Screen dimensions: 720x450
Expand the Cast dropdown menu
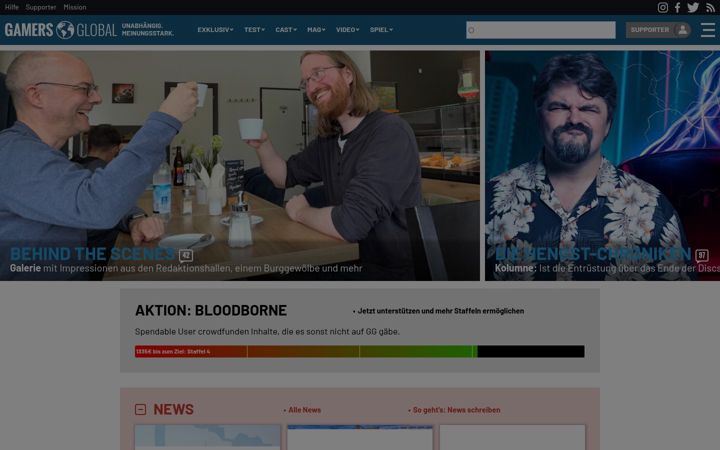pyautogui.click(x=286, y=30)
